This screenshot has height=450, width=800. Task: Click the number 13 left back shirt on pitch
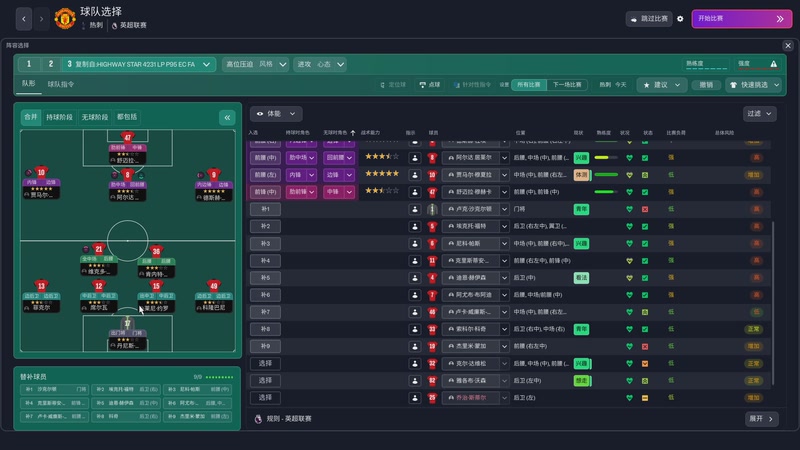point(41,286)
